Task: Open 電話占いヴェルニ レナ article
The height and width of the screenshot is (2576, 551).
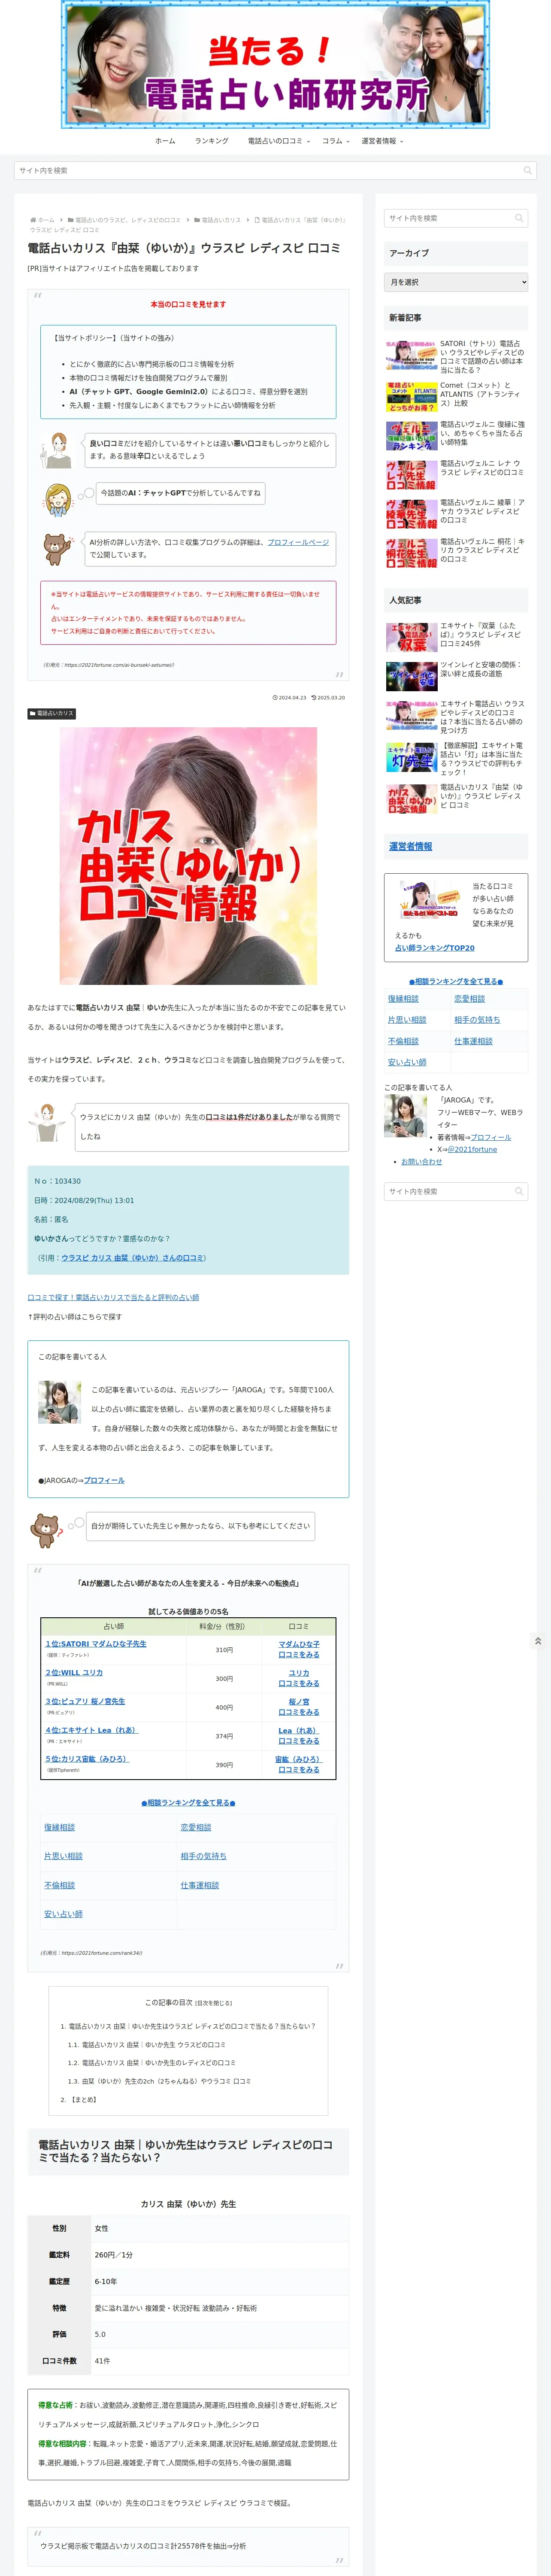Action: click(x=456, y=473)
